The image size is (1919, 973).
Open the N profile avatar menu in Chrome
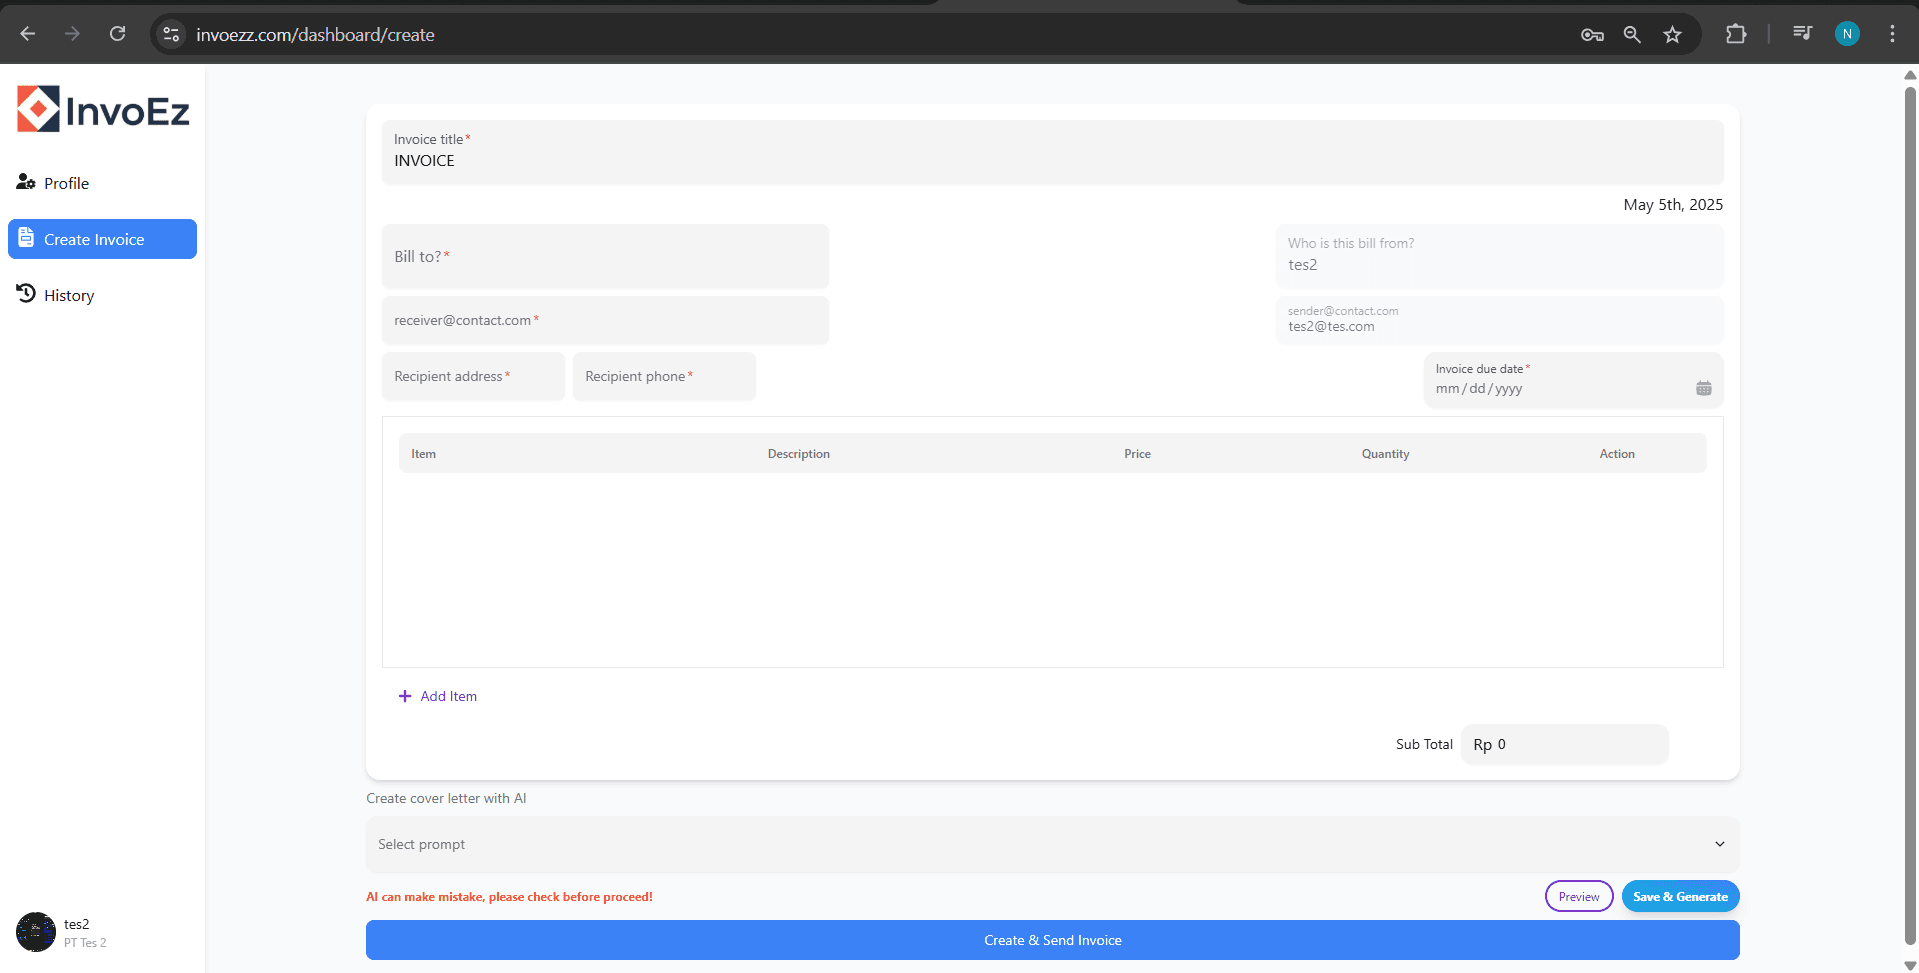[1846, 33]
